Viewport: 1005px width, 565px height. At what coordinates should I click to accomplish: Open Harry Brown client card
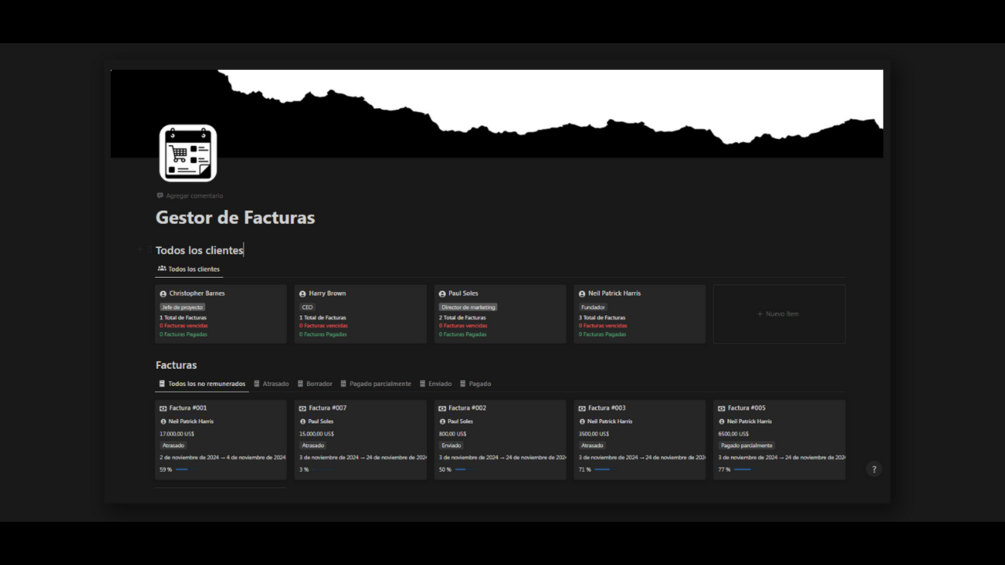[360, 314]
